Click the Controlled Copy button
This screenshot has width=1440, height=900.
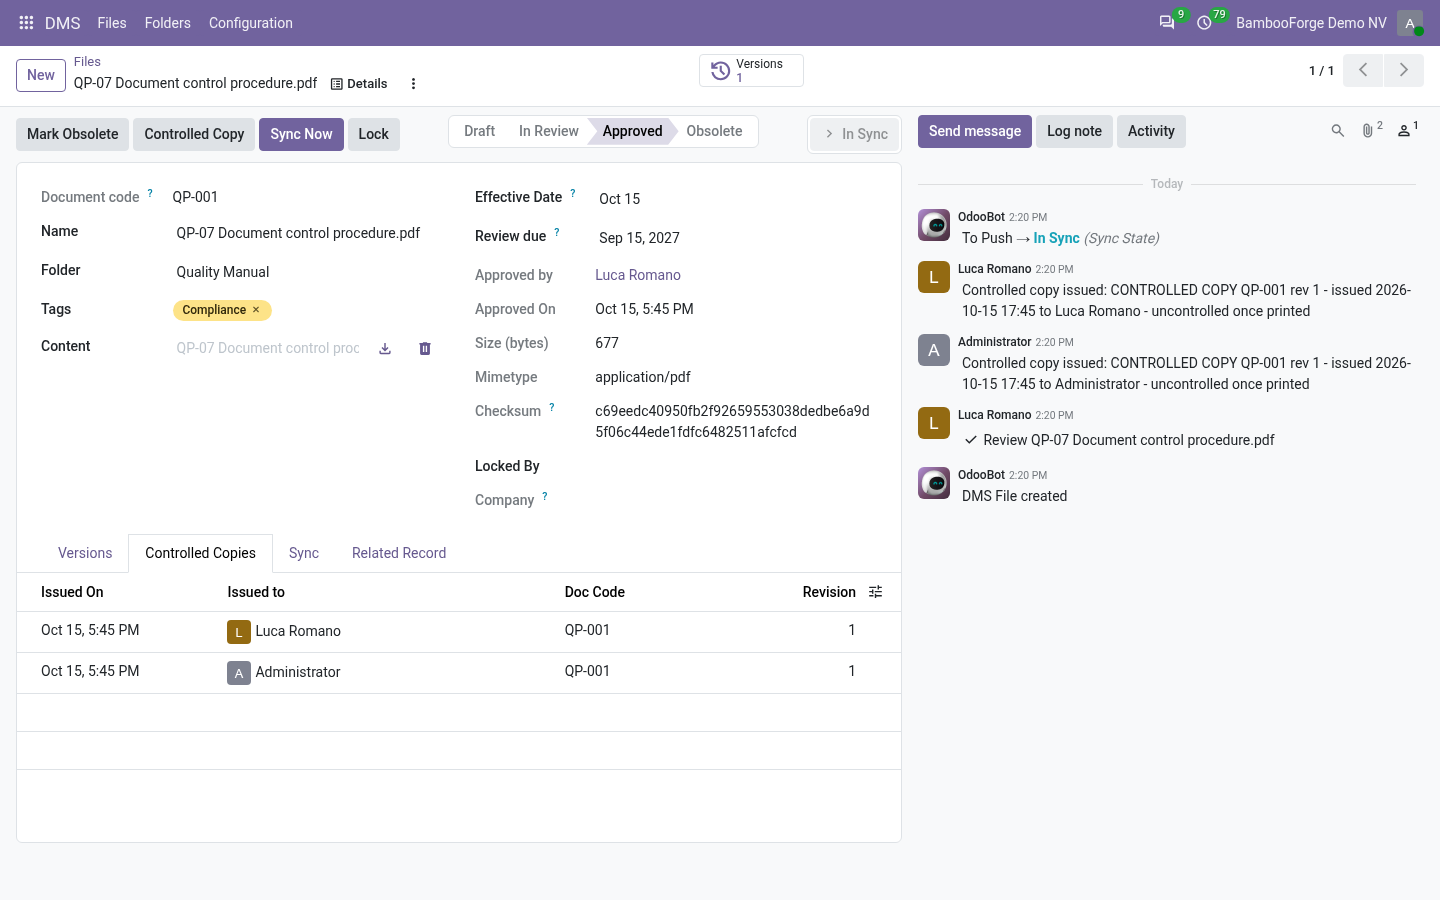[194, 134]
